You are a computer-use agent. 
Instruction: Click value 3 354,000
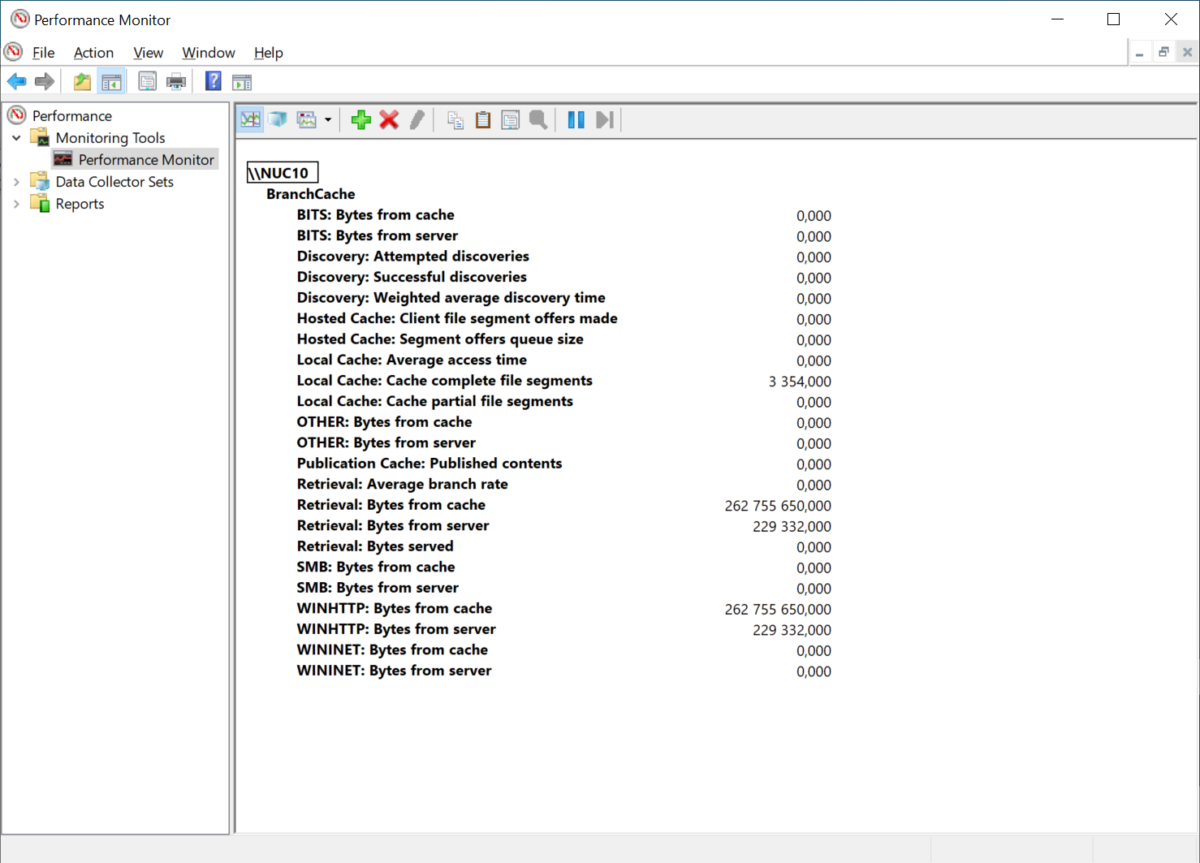800,382
